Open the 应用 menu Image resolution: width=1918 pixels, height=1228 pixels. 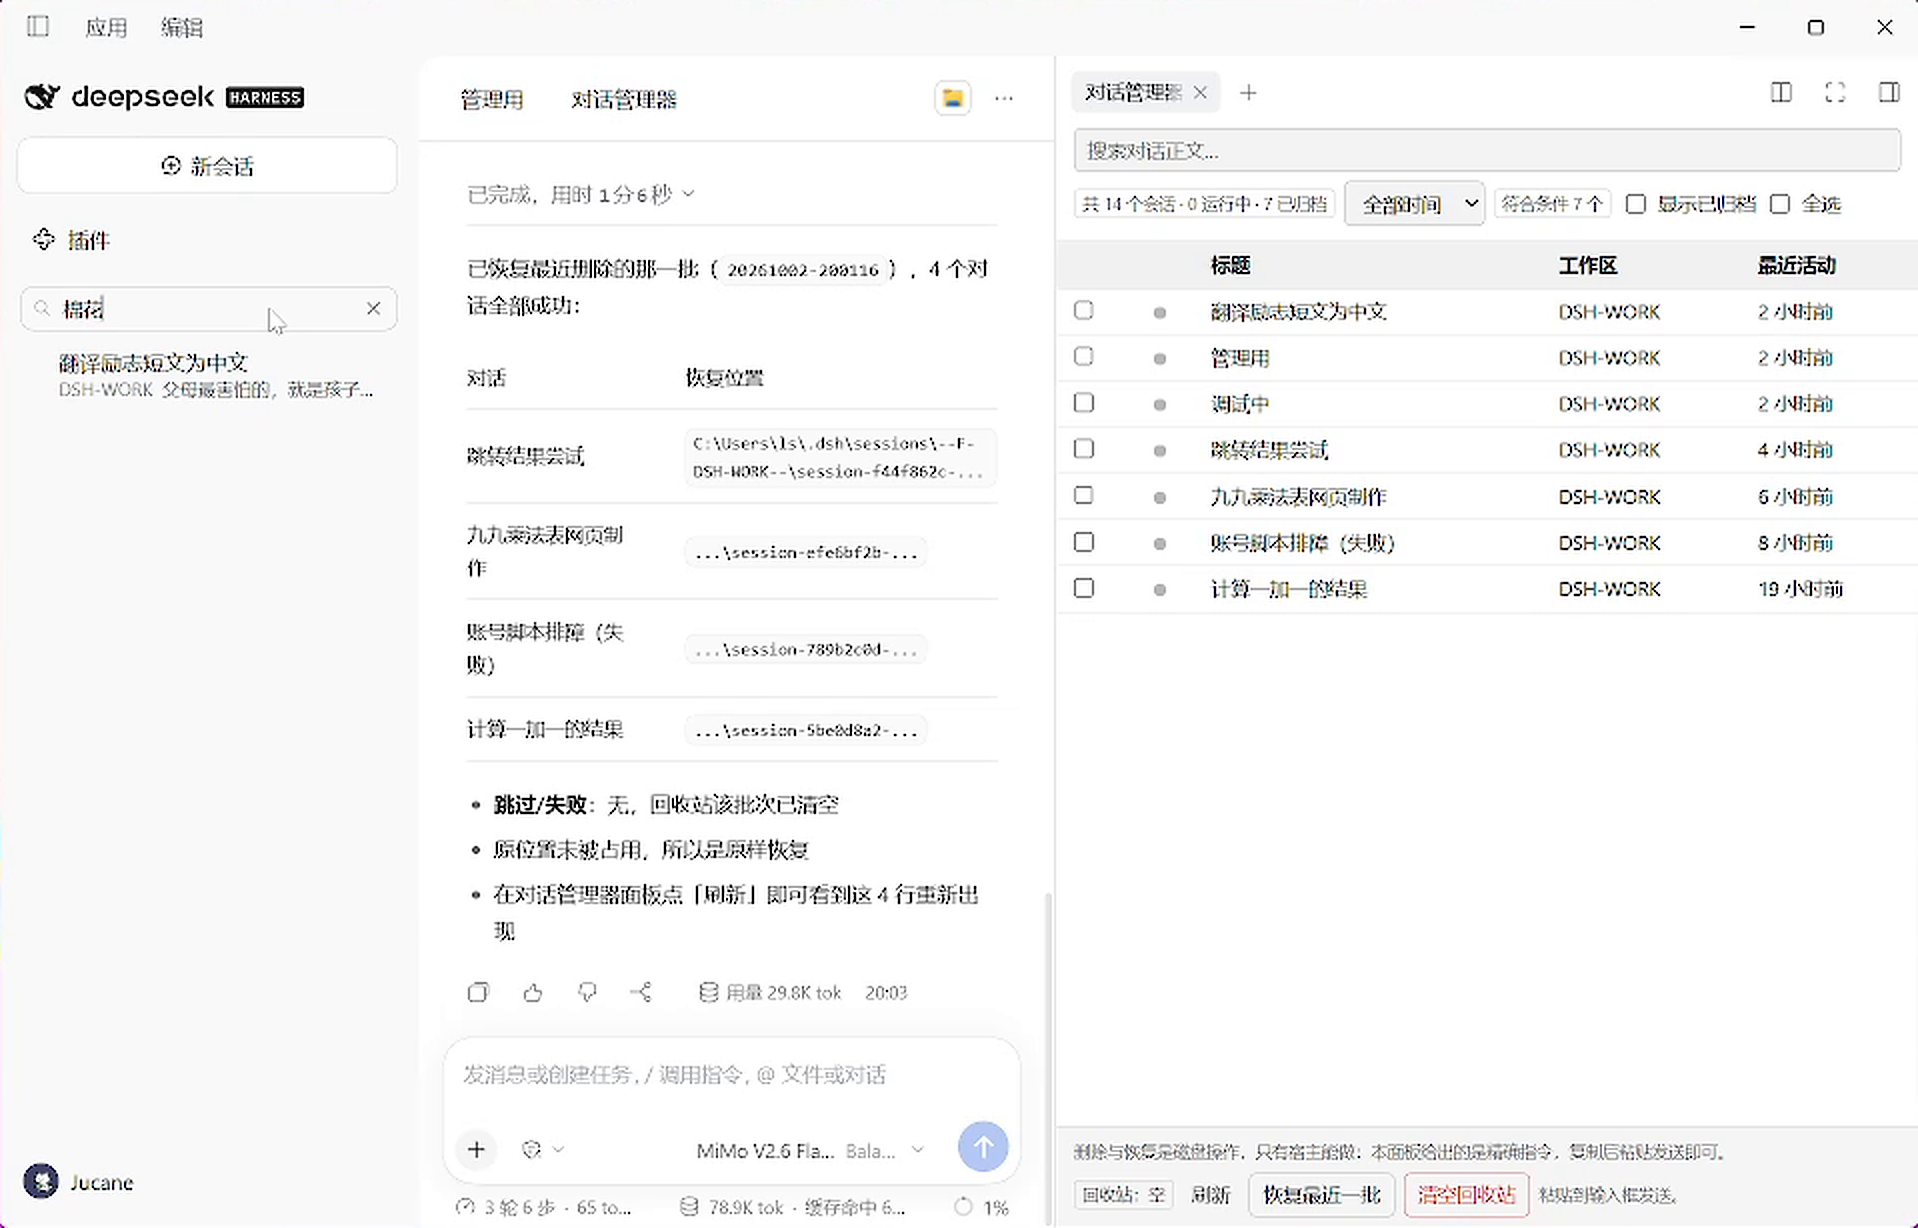(106, 27)
